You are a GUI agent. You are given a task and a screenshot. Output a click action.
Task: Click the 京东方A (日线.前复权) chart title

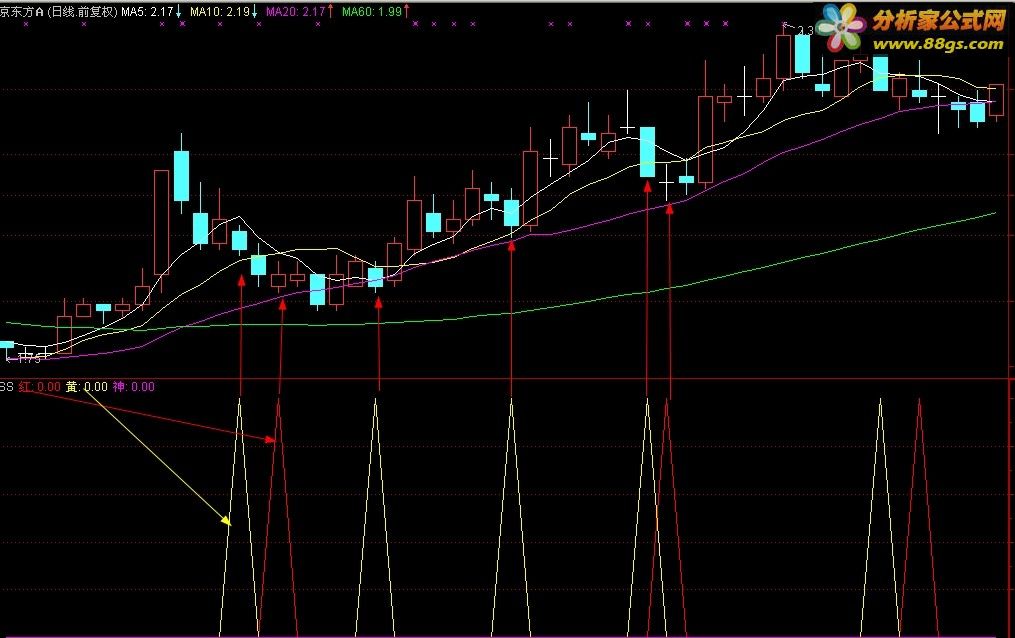tap(59, 12)
